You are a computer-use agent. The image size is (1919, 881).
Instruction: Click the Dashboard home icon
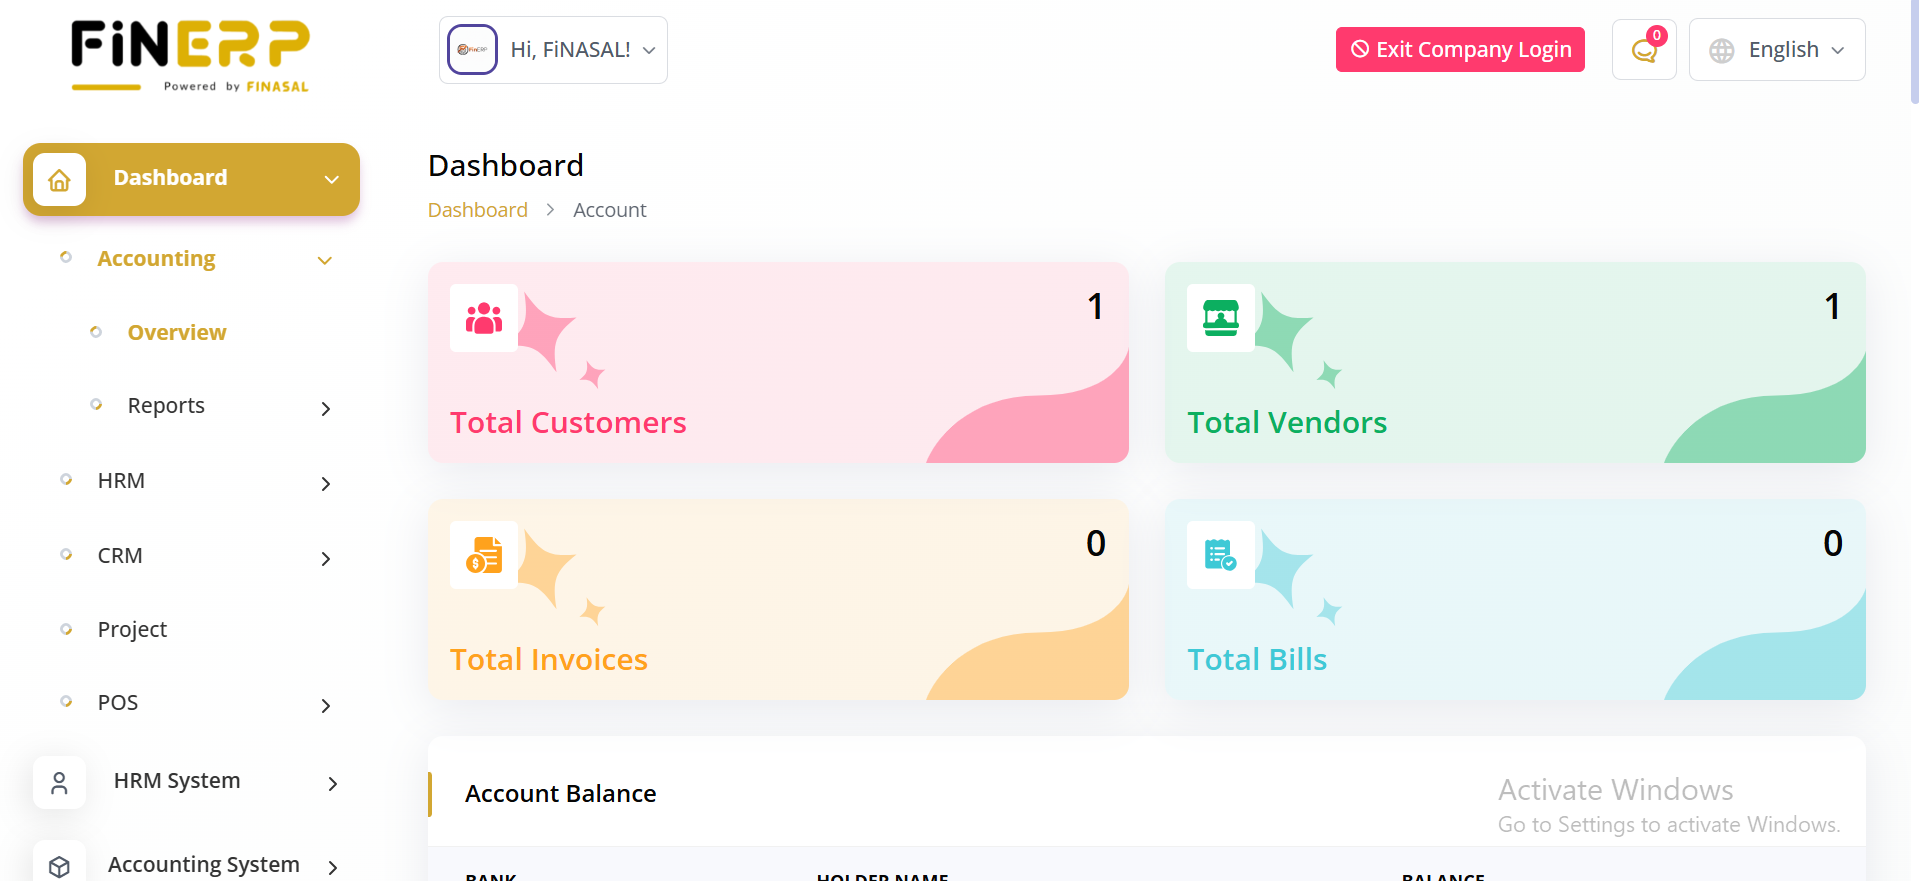(x=60, y=180)
